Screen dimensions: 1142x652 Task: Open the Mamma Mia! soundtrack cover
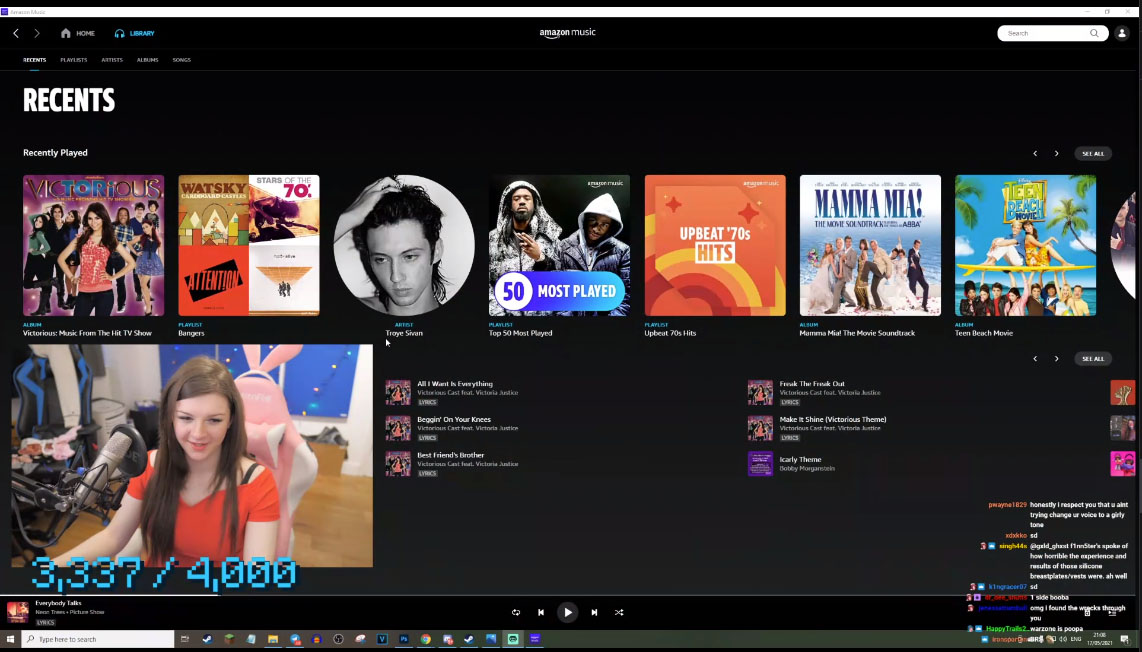point(870,246)
